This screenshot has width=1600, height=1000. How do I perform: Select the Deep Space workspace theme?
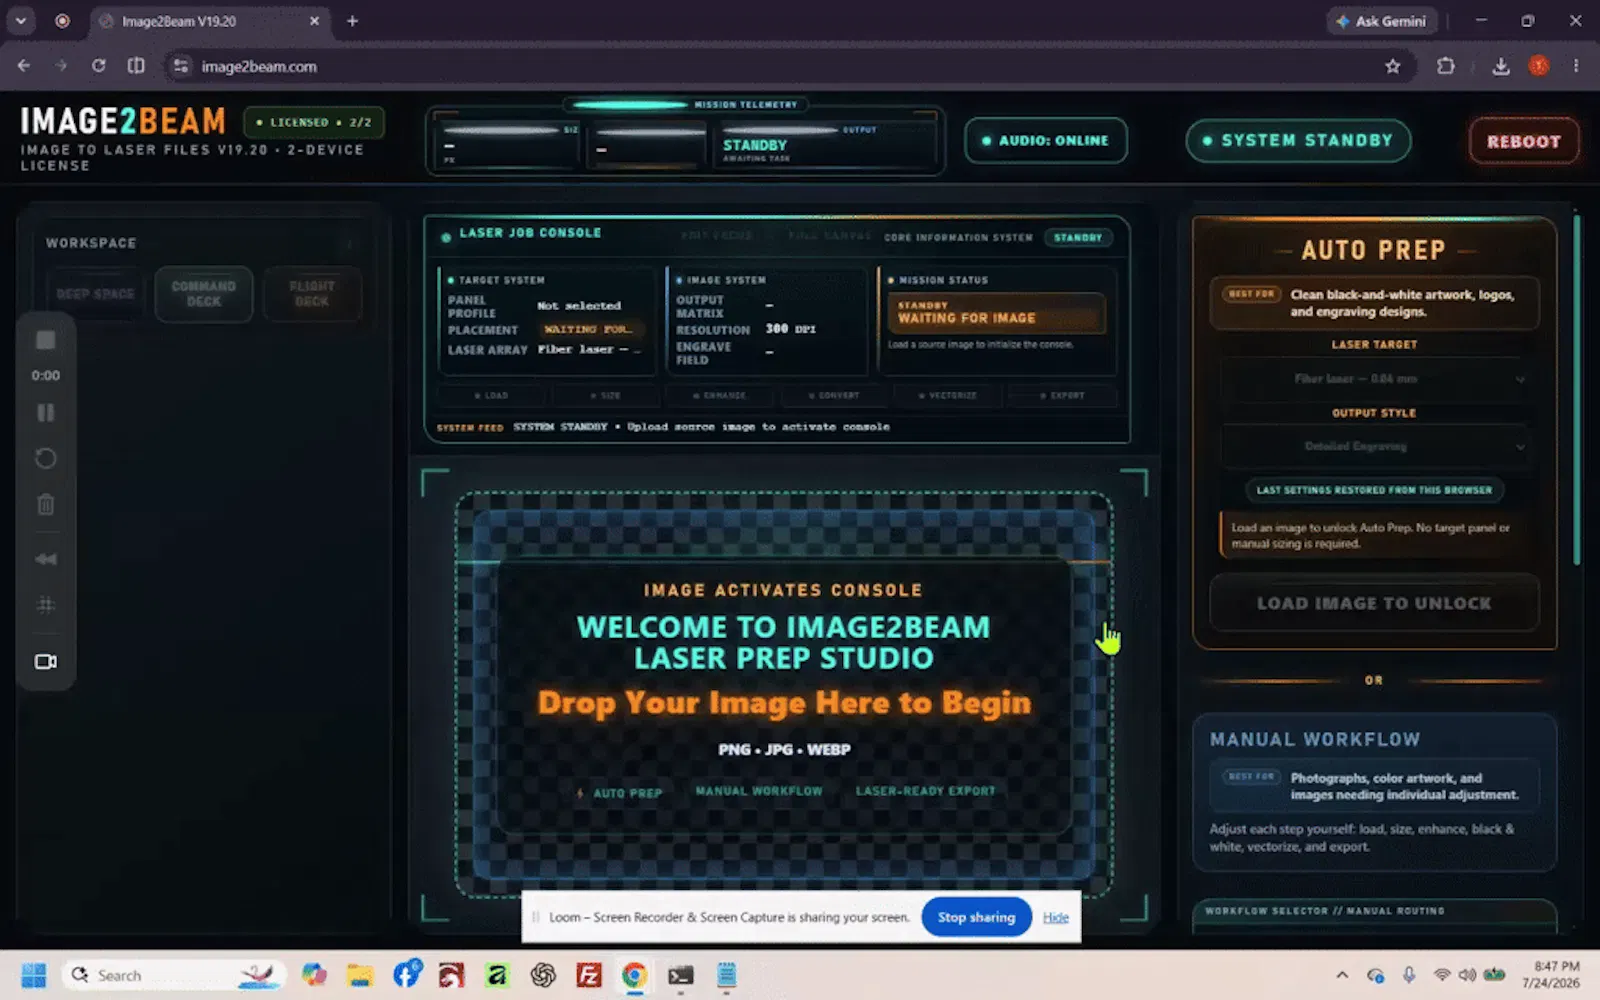[x=95, y=294]
